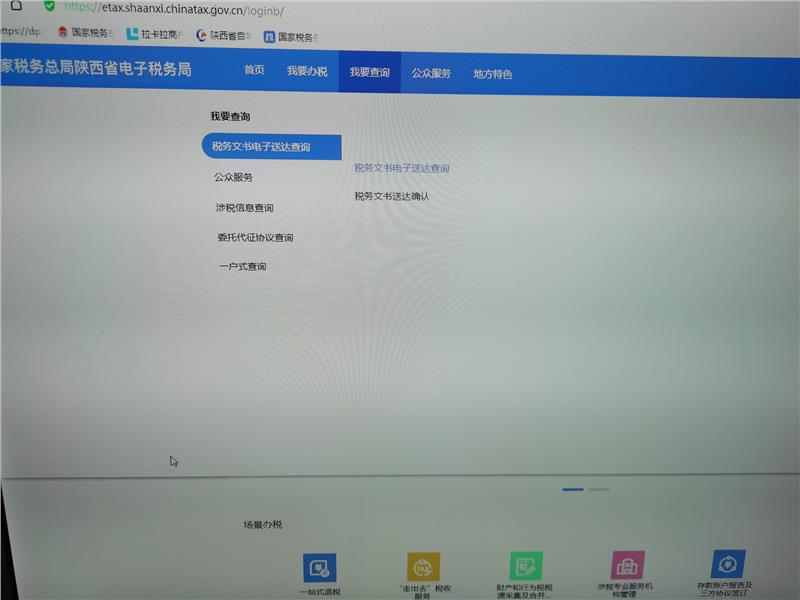Viewport: 800px width, 600px height.
Task: Click the gray second carousel indicator
Action: click(599, 489)
